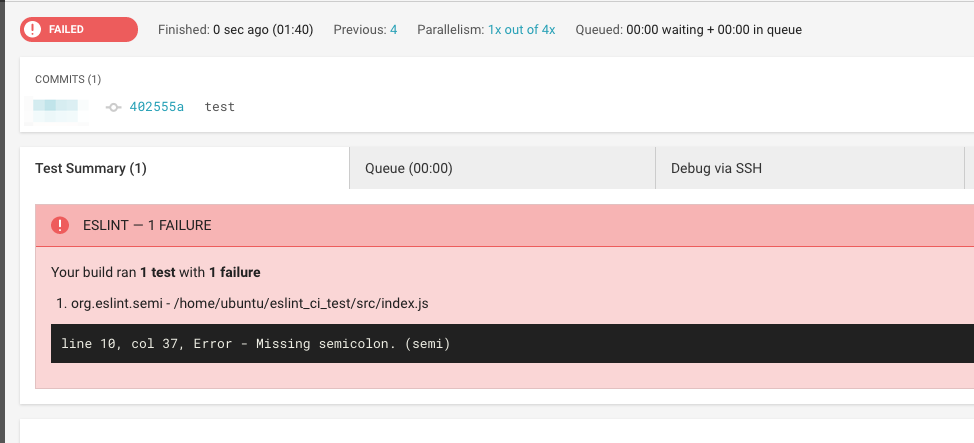
Task: Open parallelism 1x out of 4x link
Action: [x=521, y=29]
